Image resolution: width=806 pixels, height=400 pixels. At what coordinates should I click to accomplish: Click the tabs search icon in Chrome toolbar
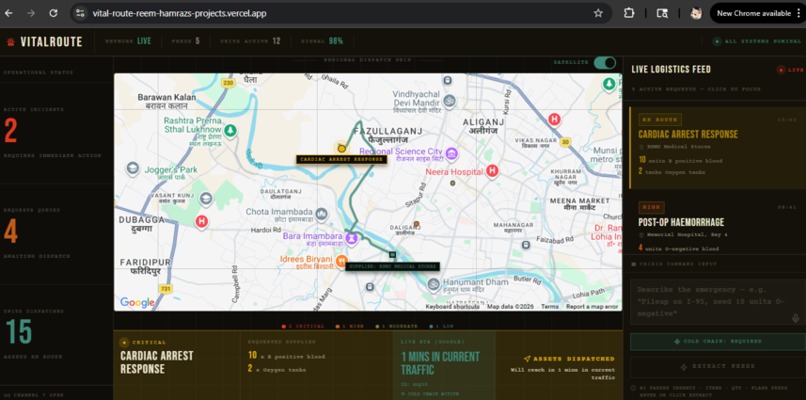pyautogui.click(x=663, y=13)
